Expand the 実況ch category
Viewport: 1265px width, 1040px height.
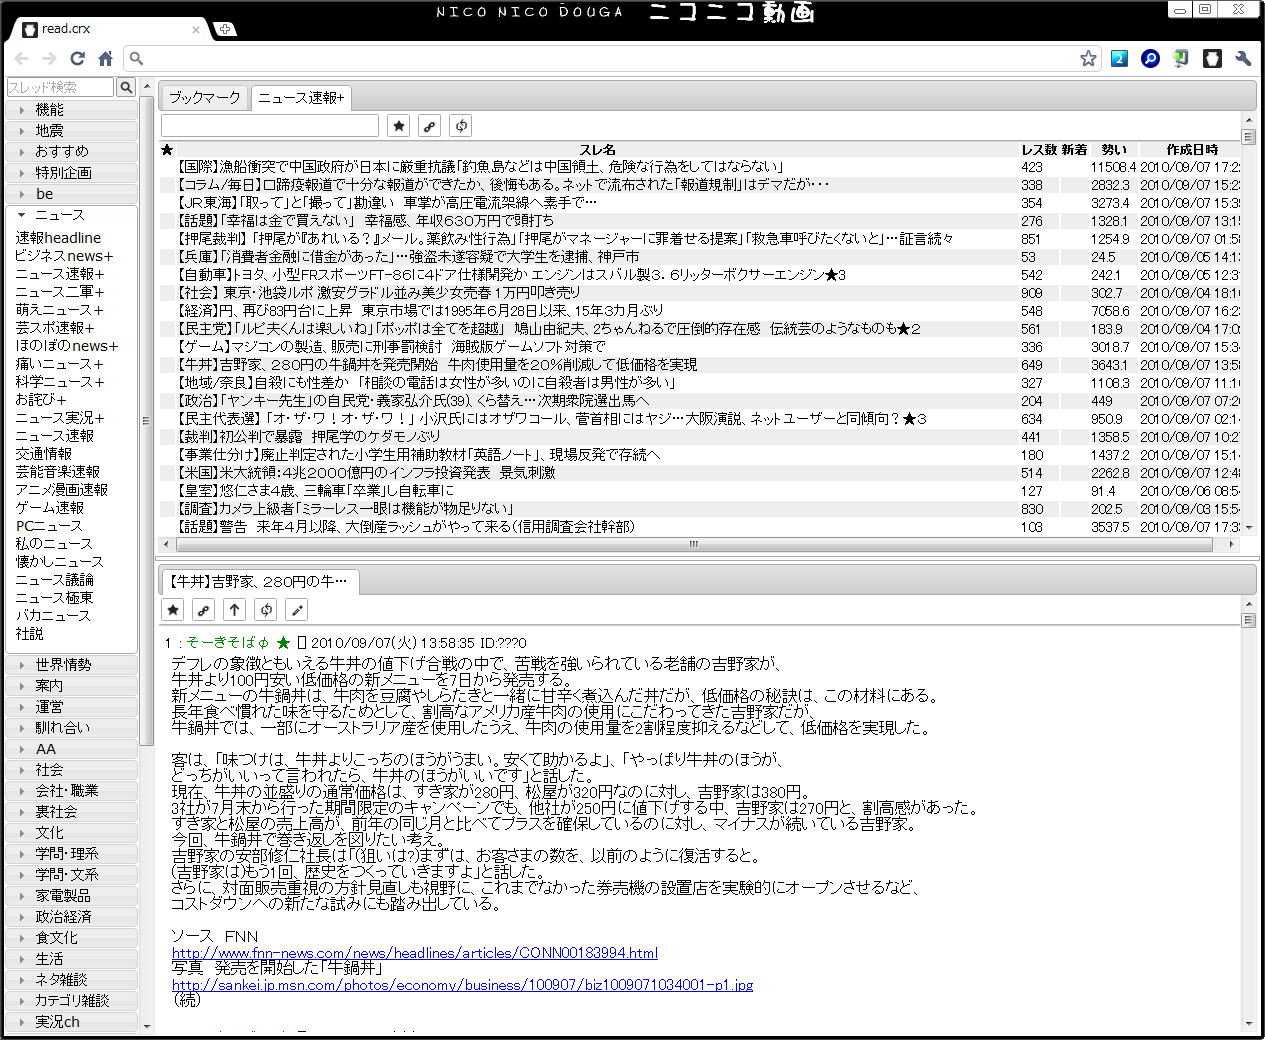tap(71, 1021)
